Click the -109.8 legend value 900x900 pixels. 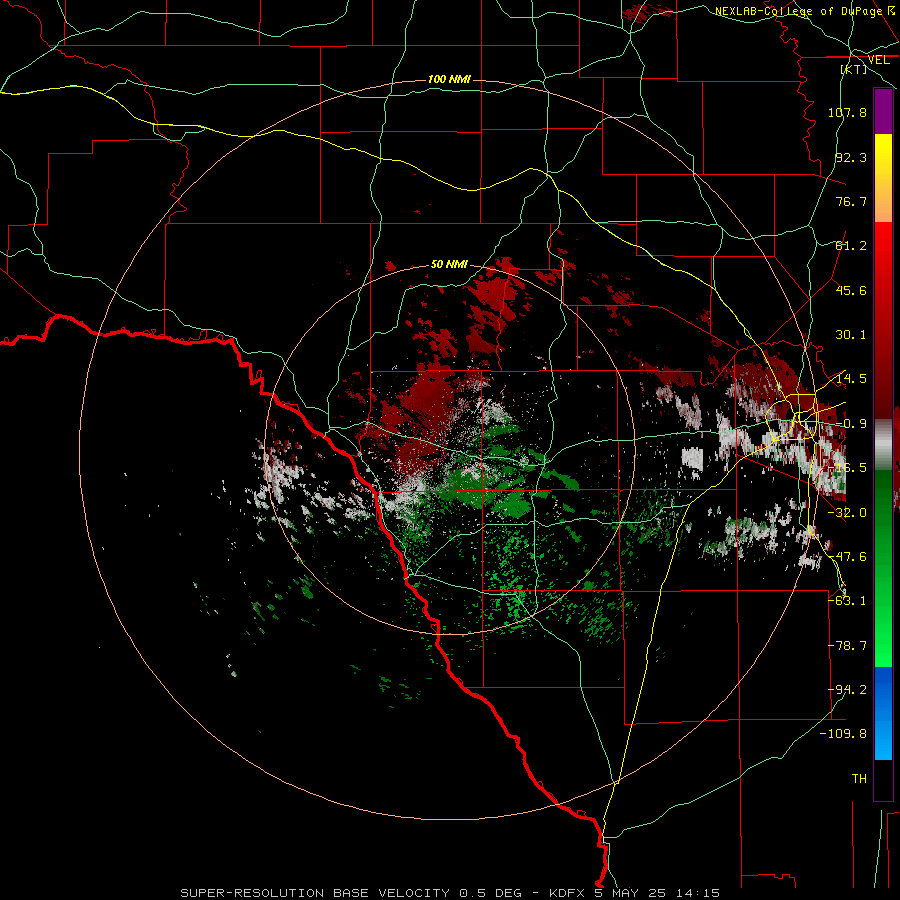tap(844, 734)
